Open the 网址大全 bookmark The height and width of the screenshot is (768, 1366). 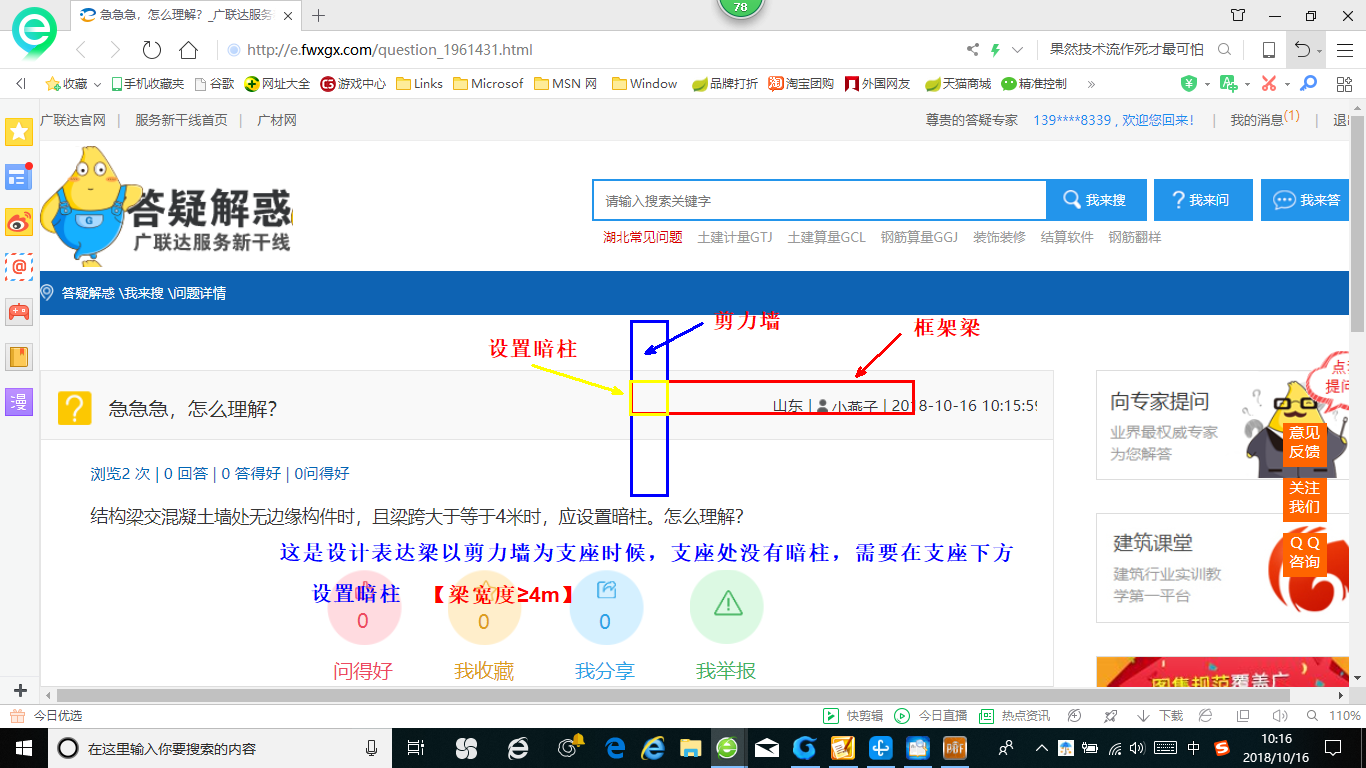click(277, 84)
